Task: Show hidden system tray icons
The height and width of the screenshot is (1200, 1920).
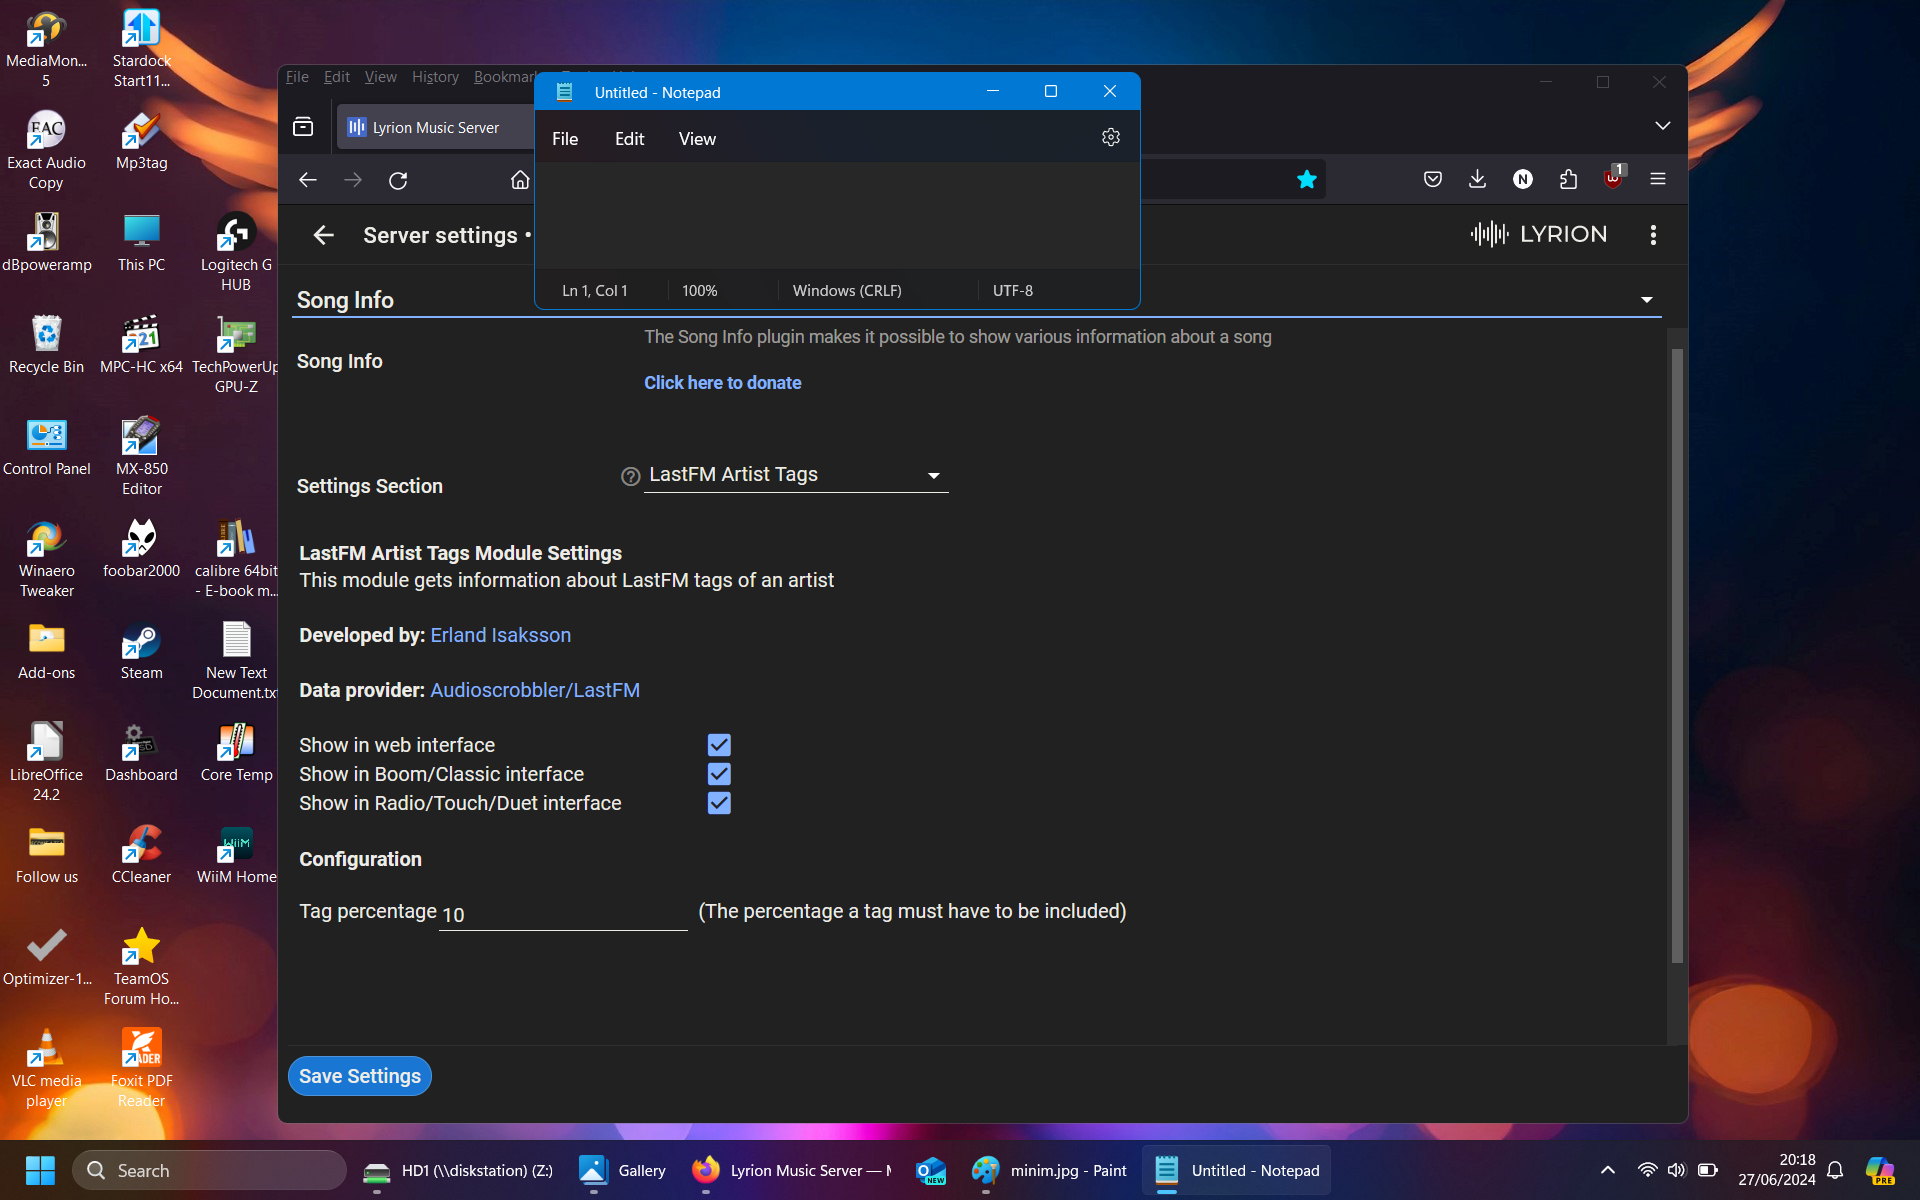Action: point(1608,1170)
